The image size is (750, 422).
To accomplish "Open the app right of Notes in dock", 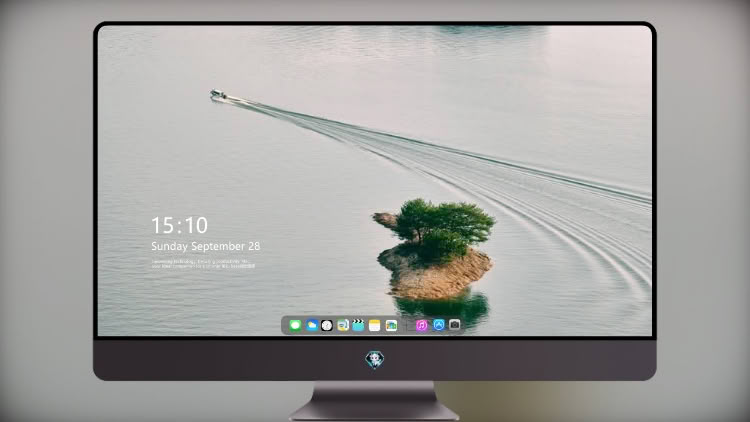I will pyautogui.click(x=391, y=325).
